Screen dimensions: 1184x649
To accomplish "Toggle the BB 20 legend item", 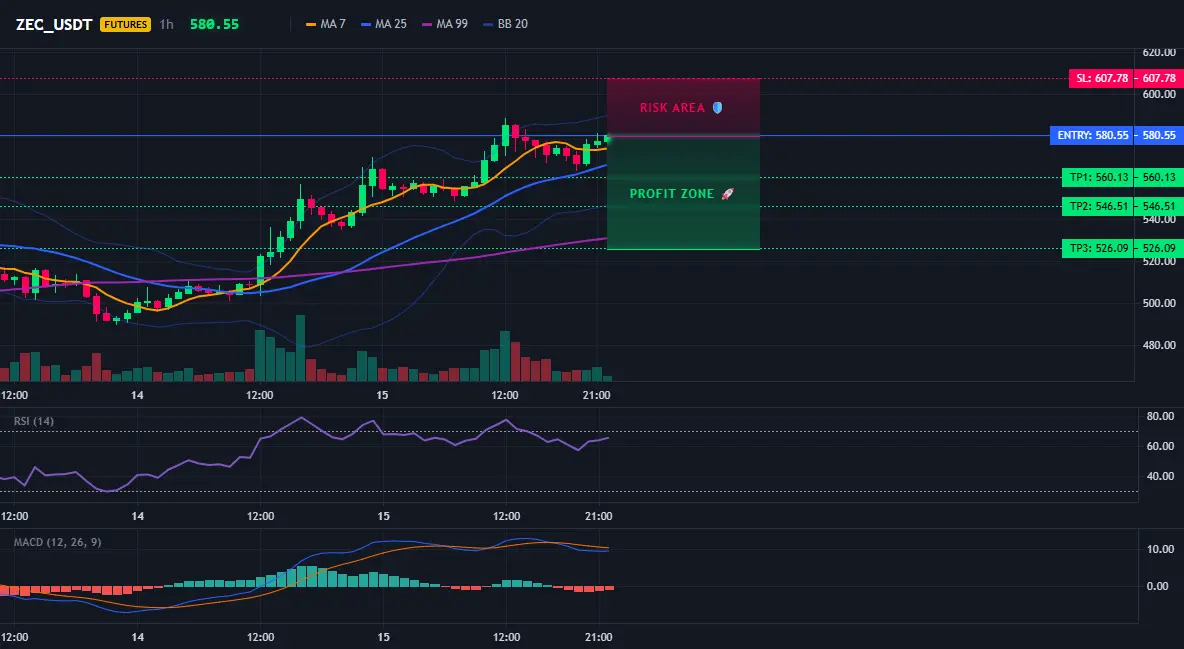I will [x=505, y=24].
